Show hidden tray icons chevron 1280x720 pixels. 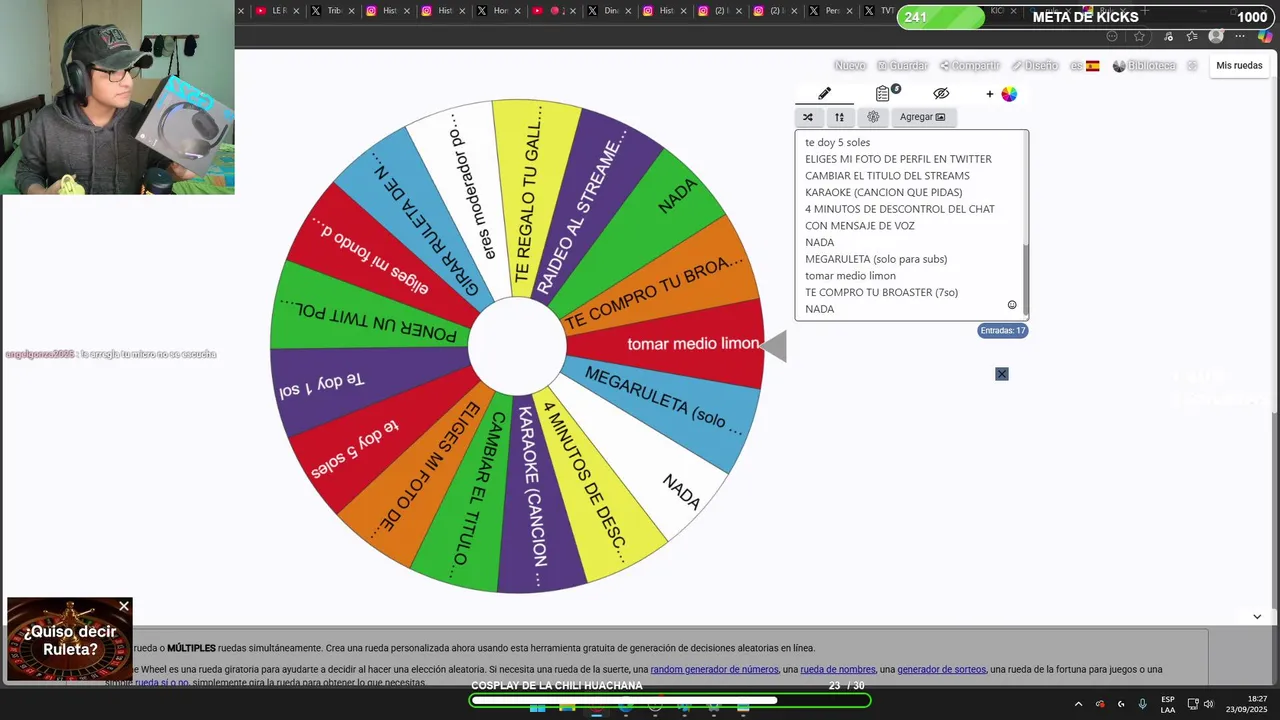(x=1078, y=704)
